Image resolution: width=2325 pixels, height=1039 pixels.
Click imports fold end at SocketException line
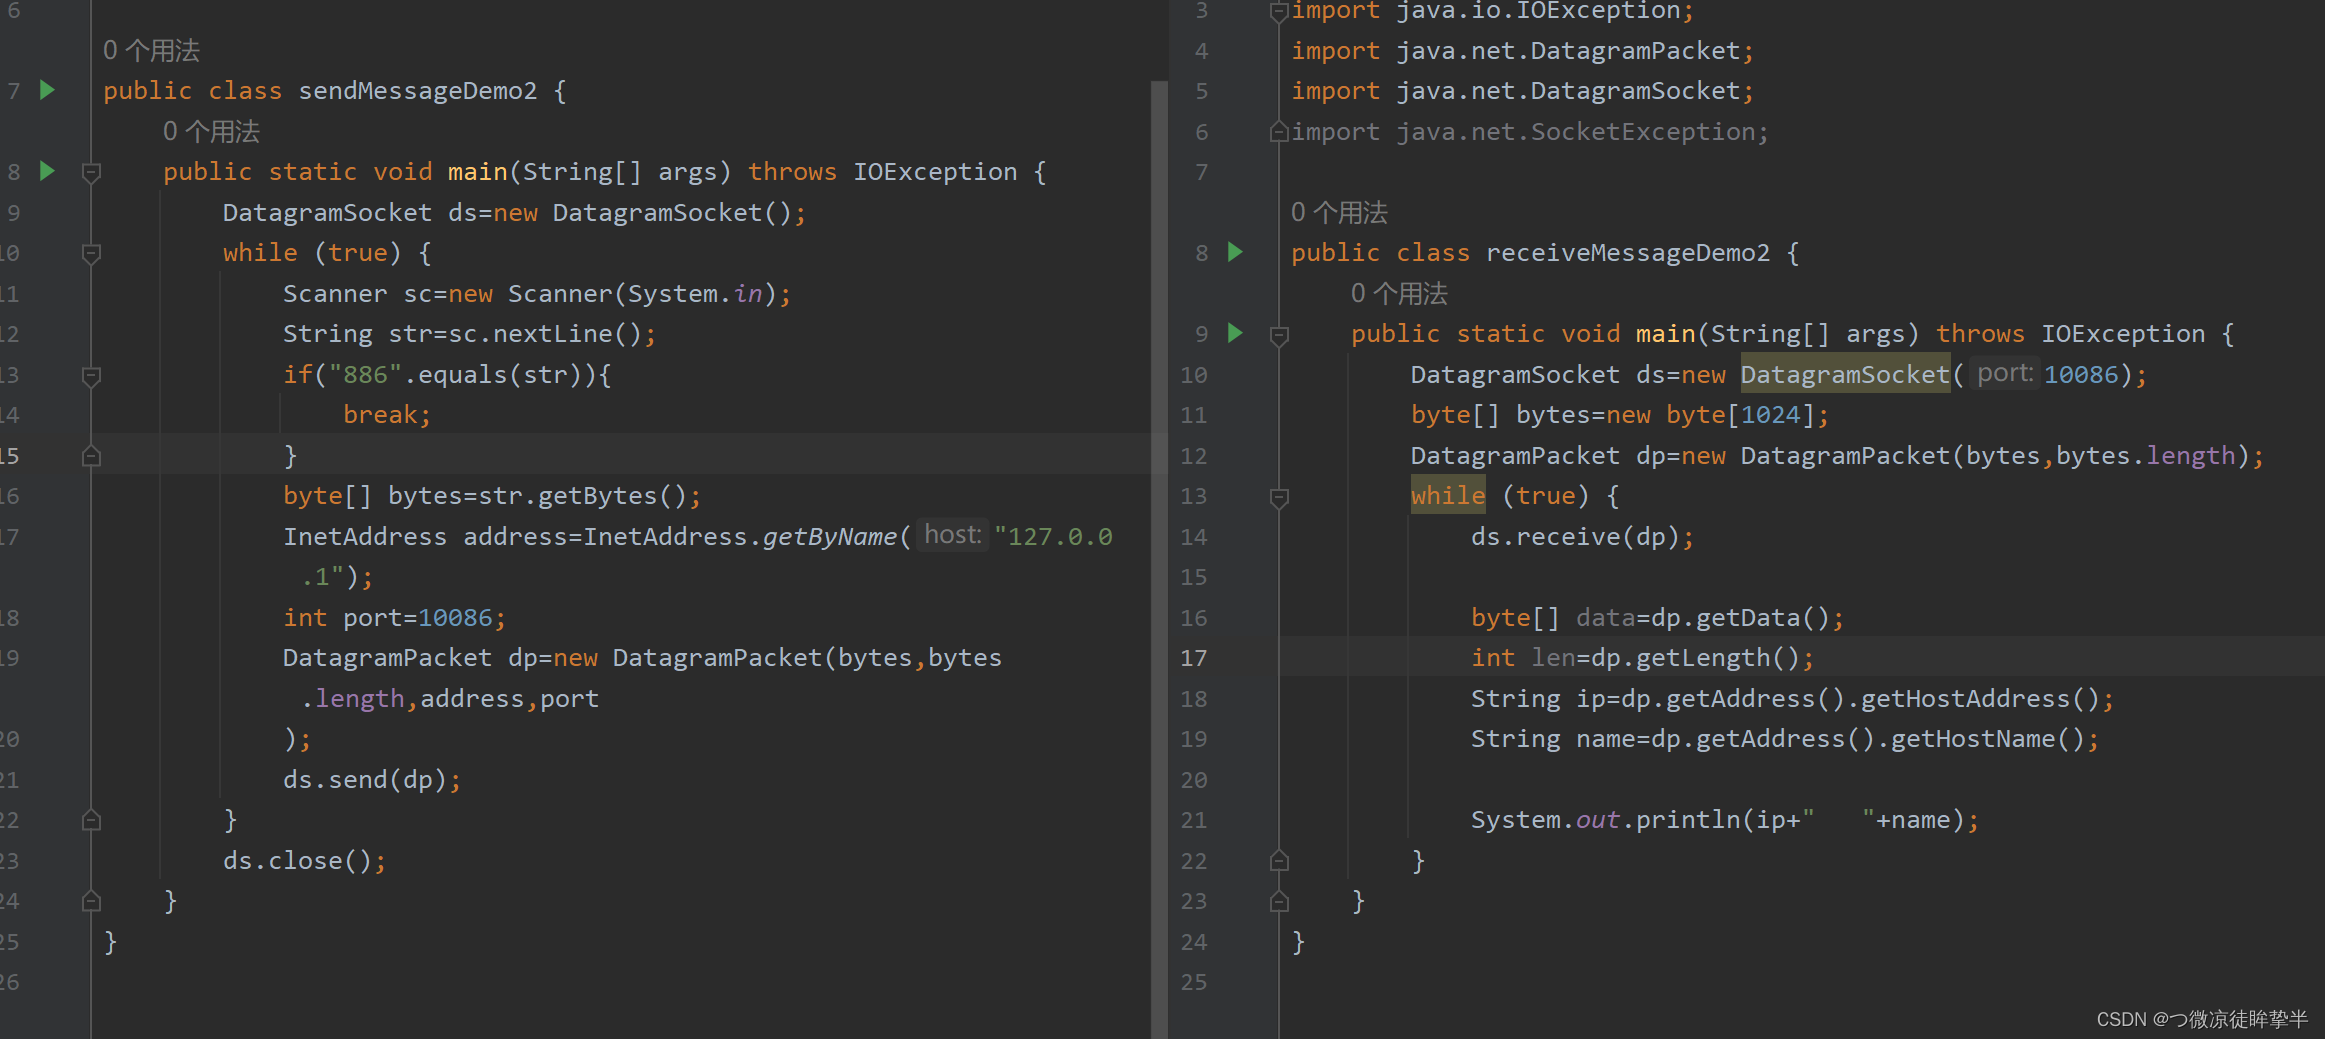pos(1279,132)
